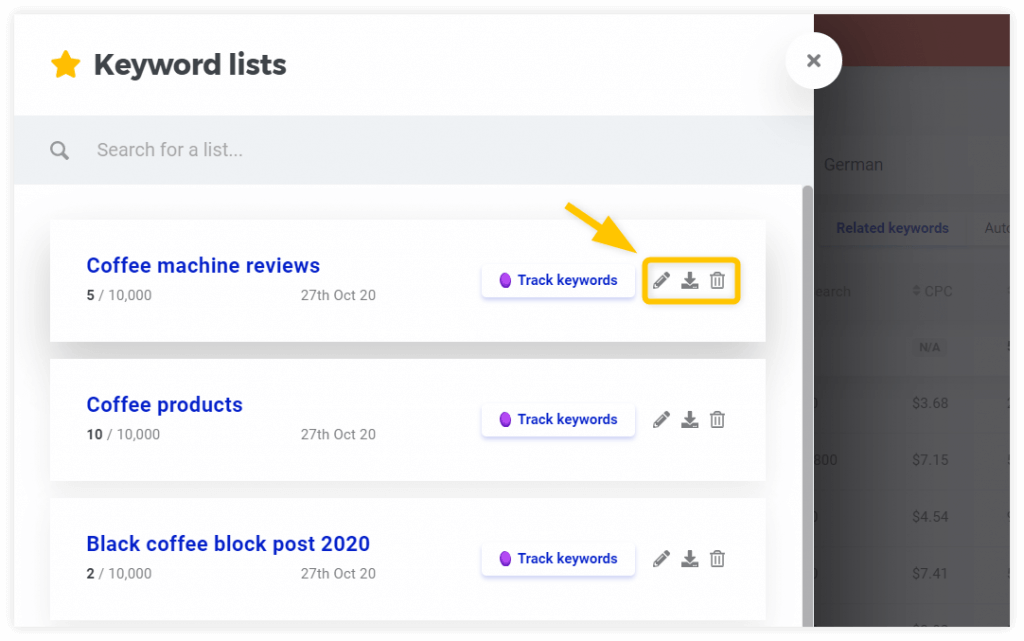Track keywords for Coffee machine reviews
The height and width of the screenshot is (641, 1024).
(x=558, y=281)
